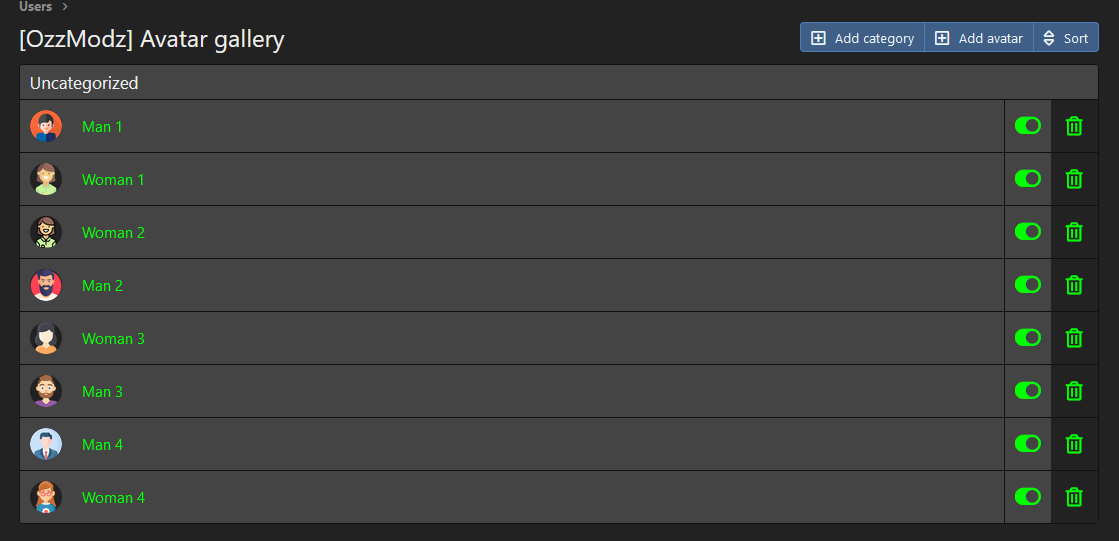Image resolution: width=1119 pixels, height=541 pixels.
Task: Remove Man 3 with trash icon
Action: (x=1074, y=391)
